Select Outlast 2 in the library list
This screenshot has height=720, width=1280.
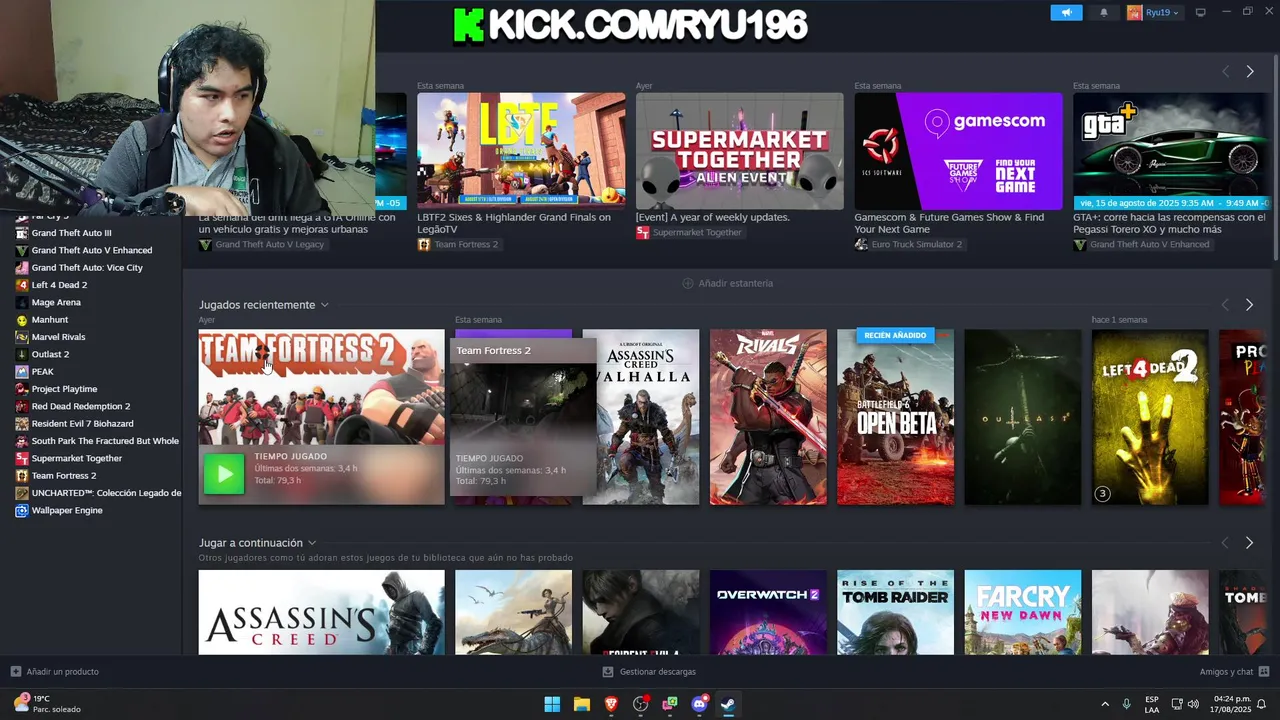coord(50,354)
